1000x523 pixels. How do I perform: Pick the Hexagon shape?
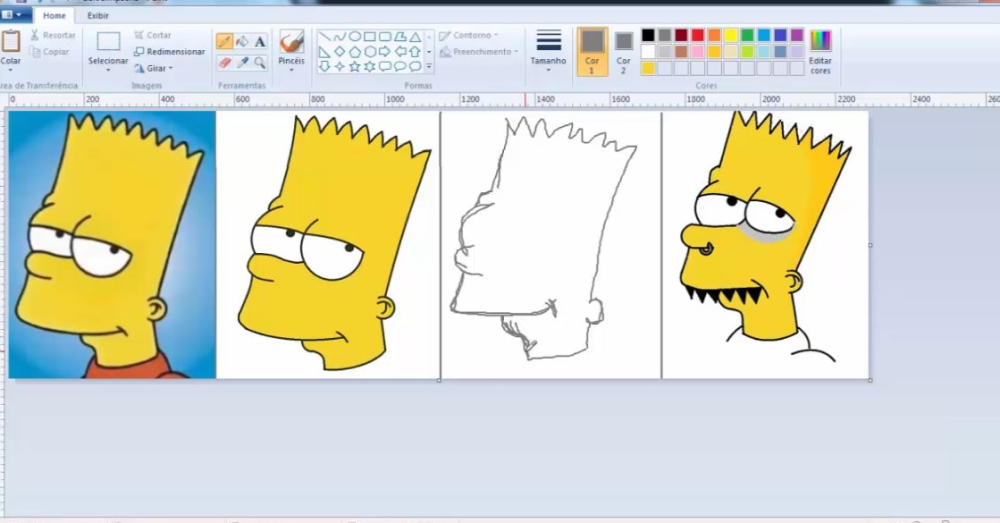[369, 52]
